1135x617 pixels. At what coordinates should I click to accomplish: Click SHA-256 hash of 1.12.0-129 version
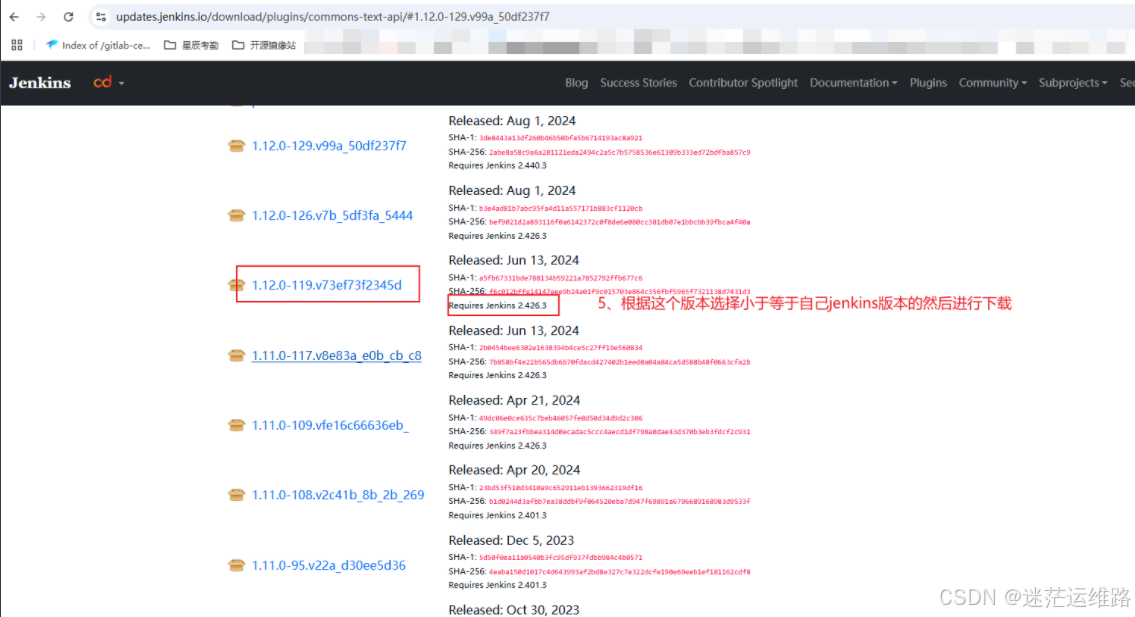(620, 152)
